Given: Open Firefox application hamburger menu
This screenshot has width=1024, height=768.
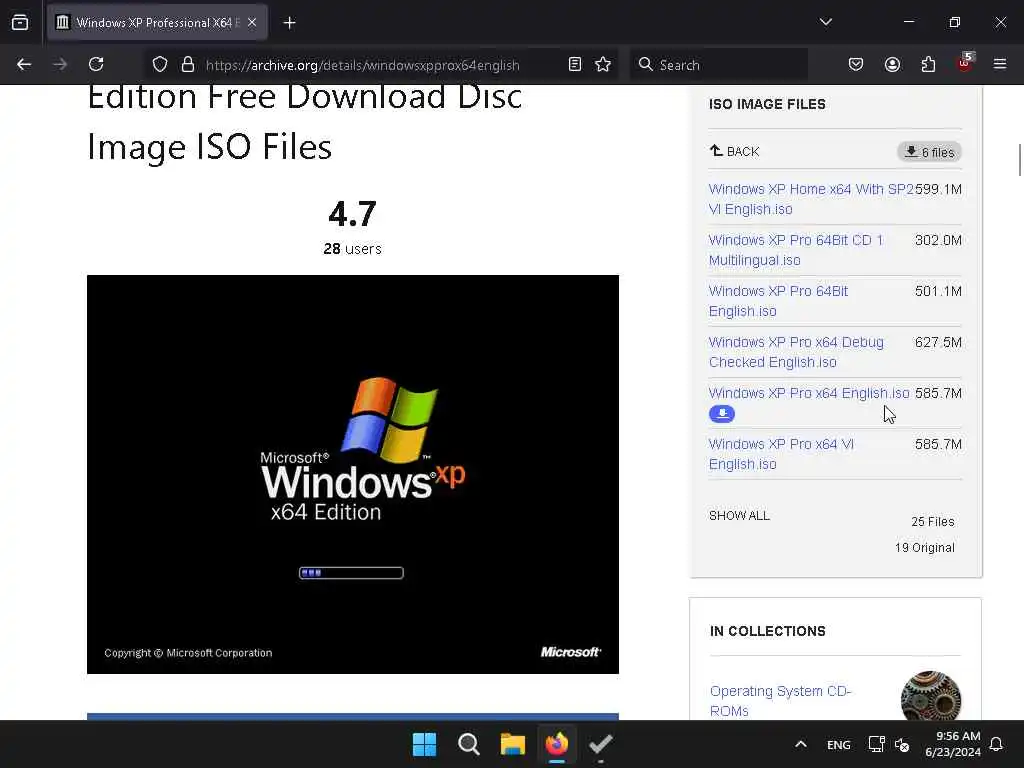Looking at the screenshot, I should click(x=1000, y=64).
